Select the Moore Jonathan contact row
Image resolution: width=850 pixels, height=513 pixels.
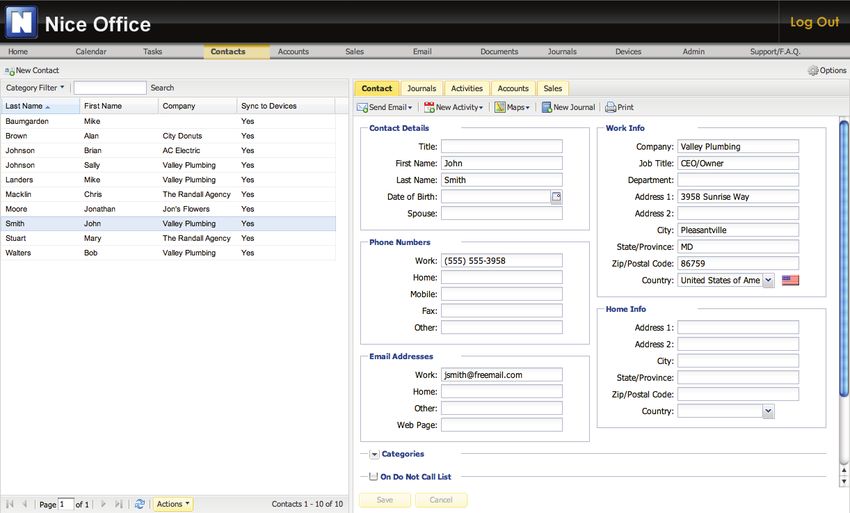[168, 209]
